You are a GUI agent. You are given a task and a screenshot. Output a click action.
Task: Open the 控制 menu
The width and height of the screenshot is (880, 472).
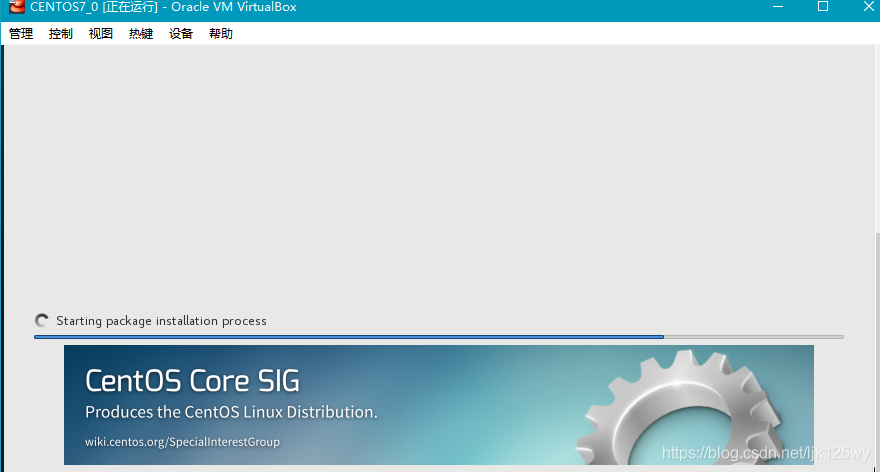pyautogui.click(x=61, y=34)
